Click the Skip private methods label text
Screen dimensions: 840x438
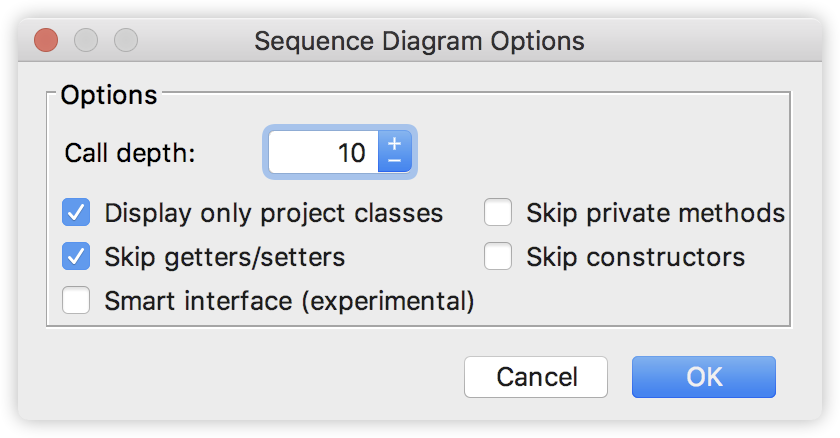click(x=655, y=213)
